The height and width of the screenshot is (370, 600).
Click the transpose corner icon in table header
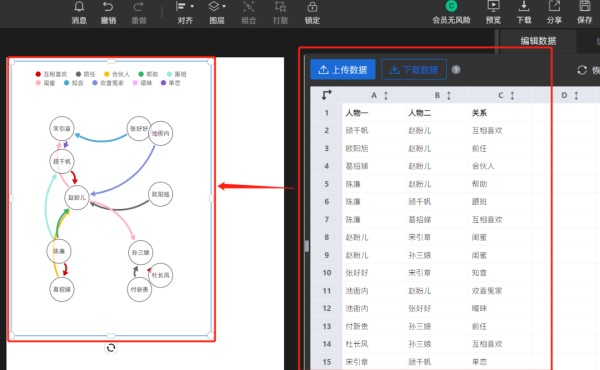326,95
